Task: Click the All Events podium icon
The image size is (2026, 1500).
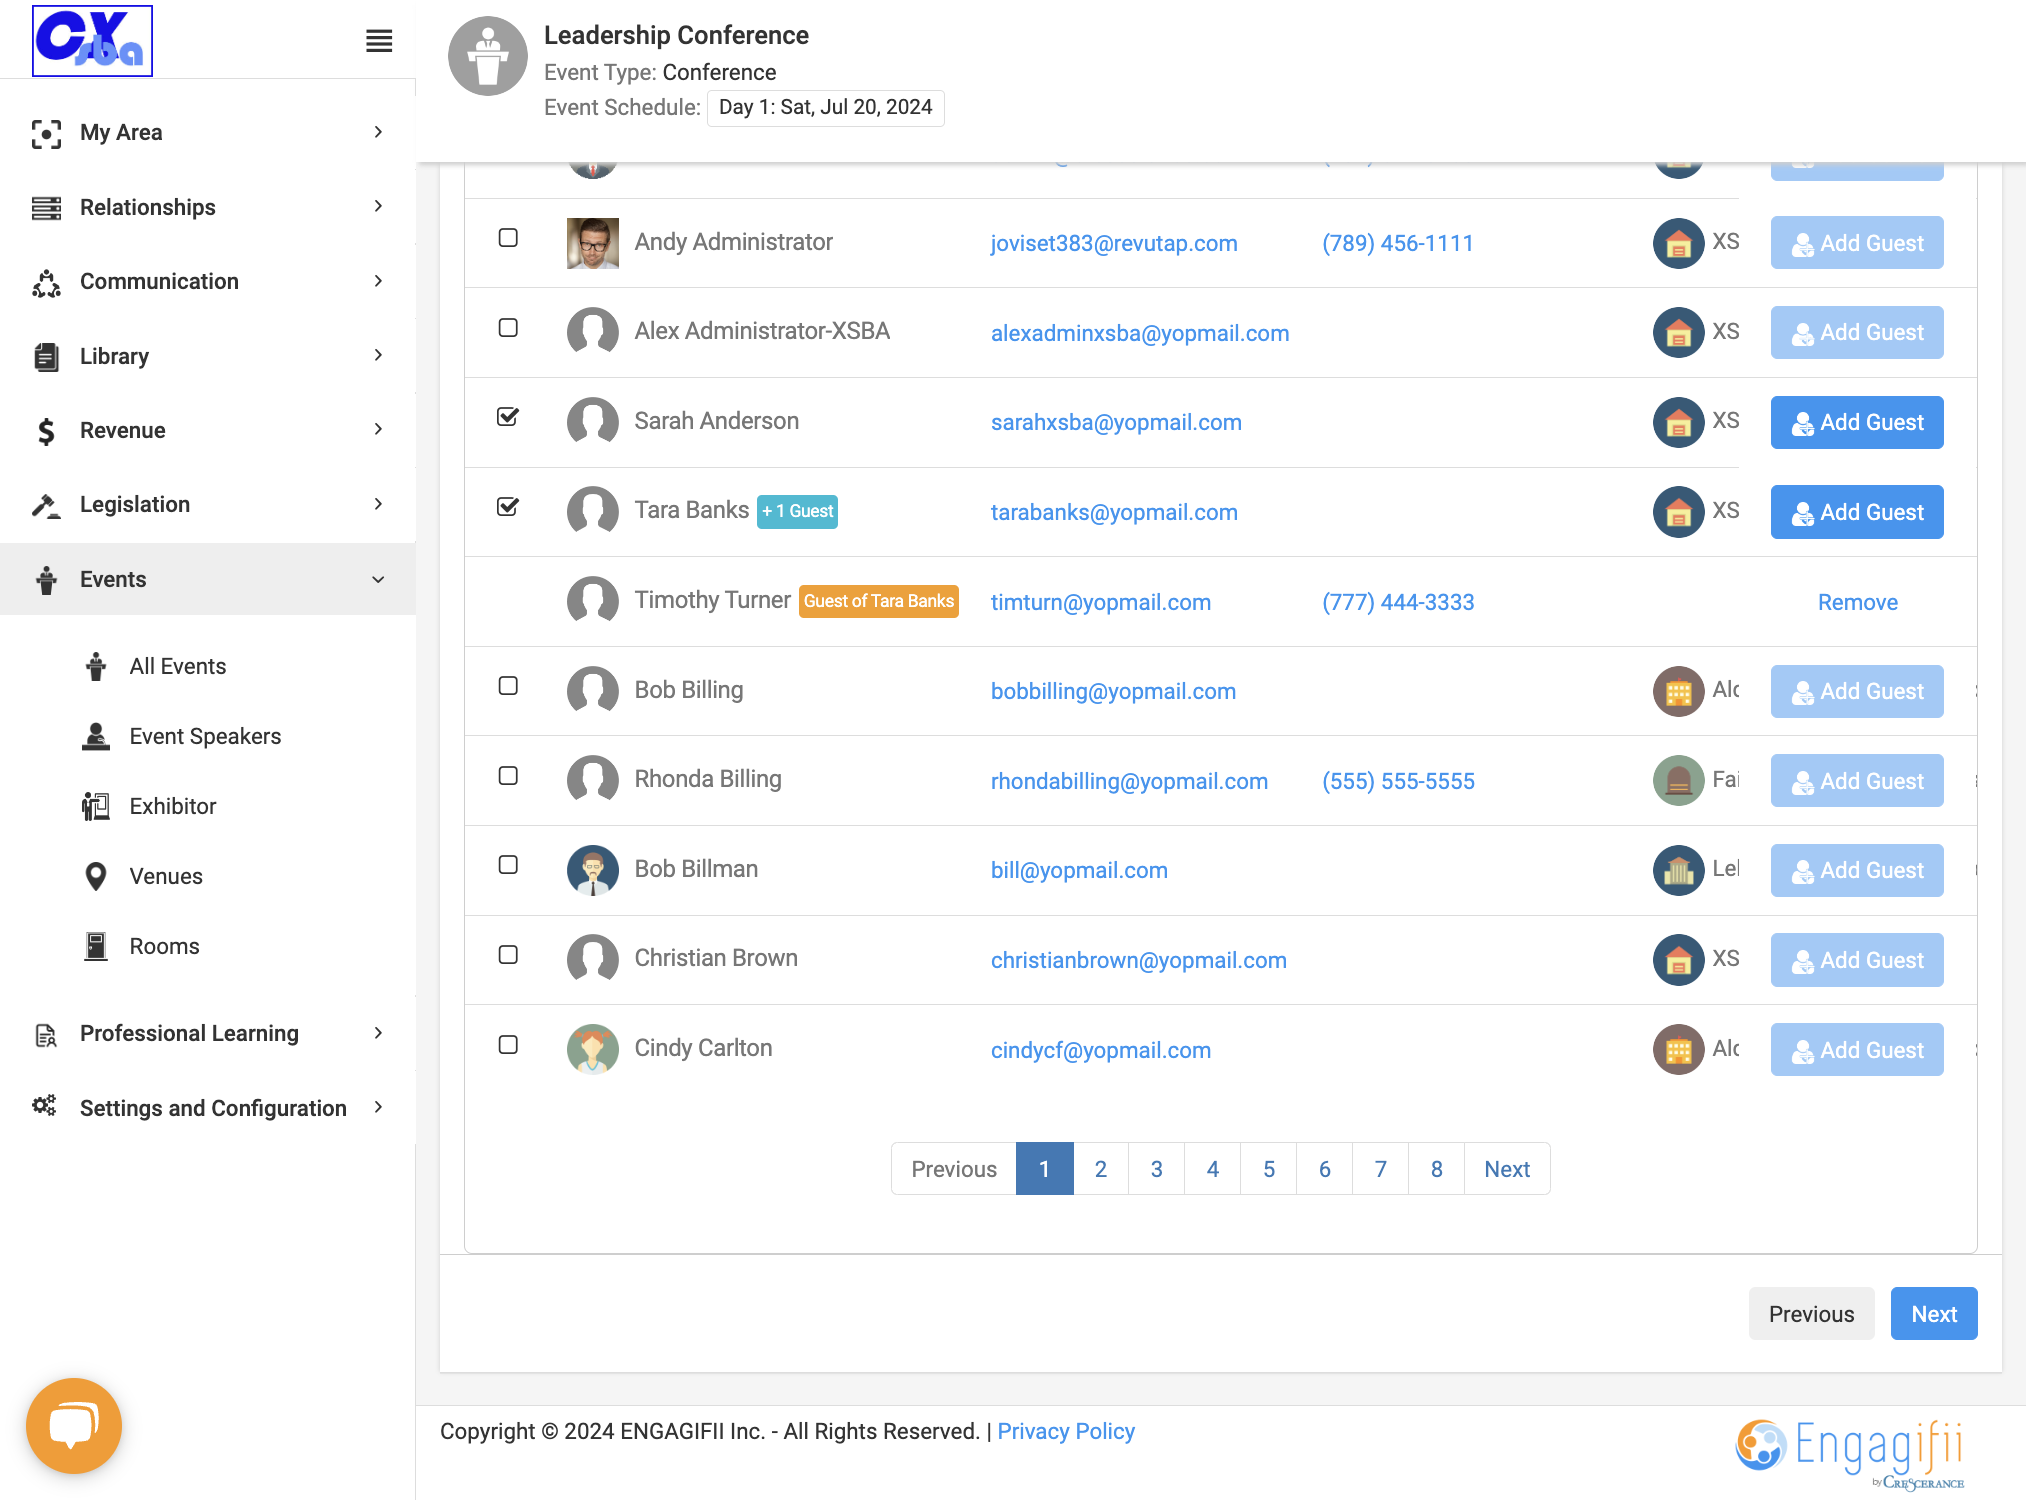Action: 96,666
